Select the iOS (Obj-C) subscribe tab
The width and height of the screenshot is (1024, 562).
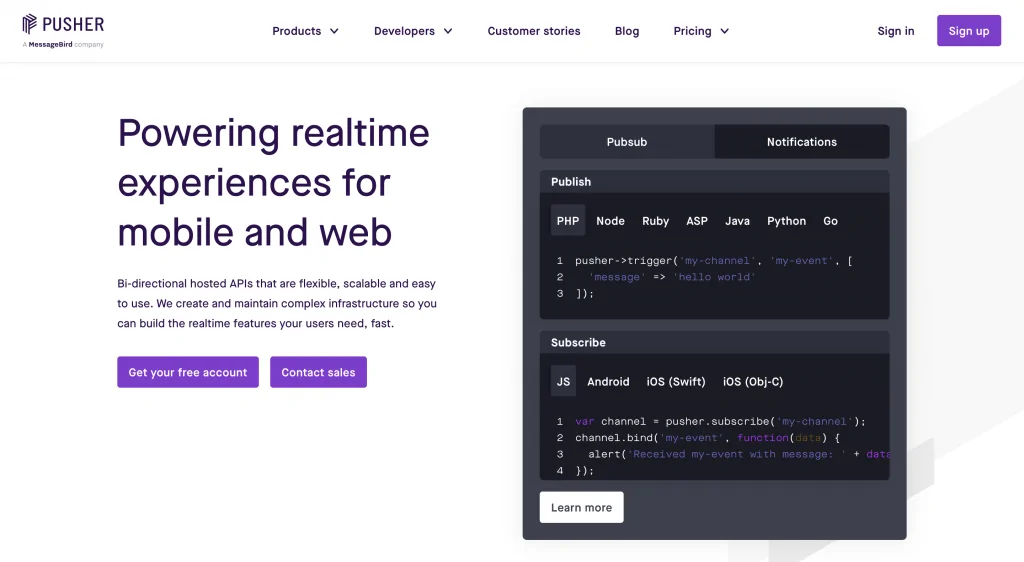pos(752,381)
